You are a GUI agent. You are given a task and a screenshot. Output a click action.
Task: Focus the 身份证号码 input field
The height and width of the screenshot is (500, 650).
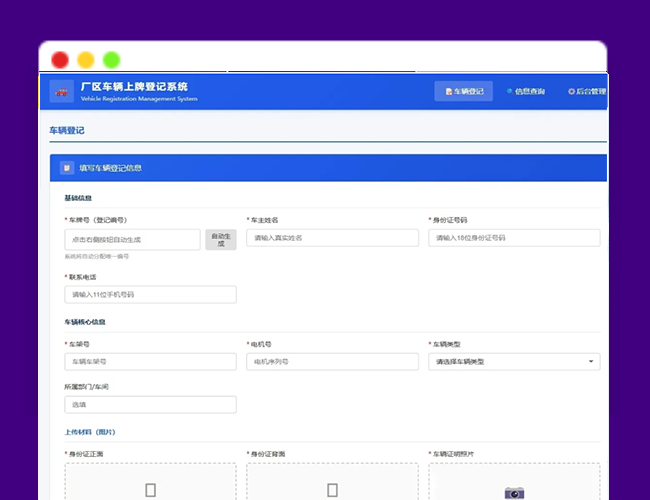(514, 238)
